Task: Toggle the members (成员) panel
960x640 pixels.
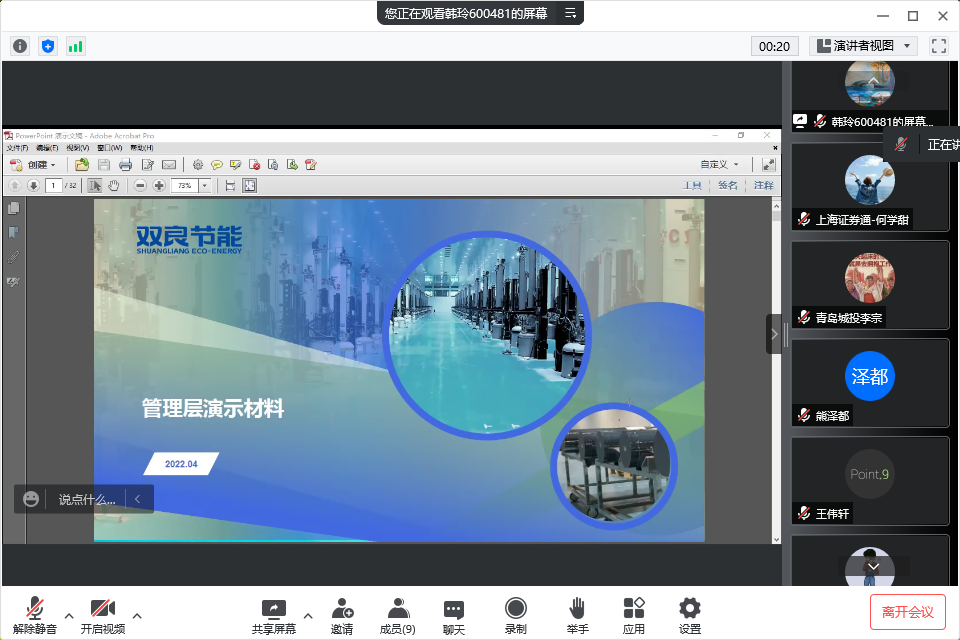Action: [397, 615]
